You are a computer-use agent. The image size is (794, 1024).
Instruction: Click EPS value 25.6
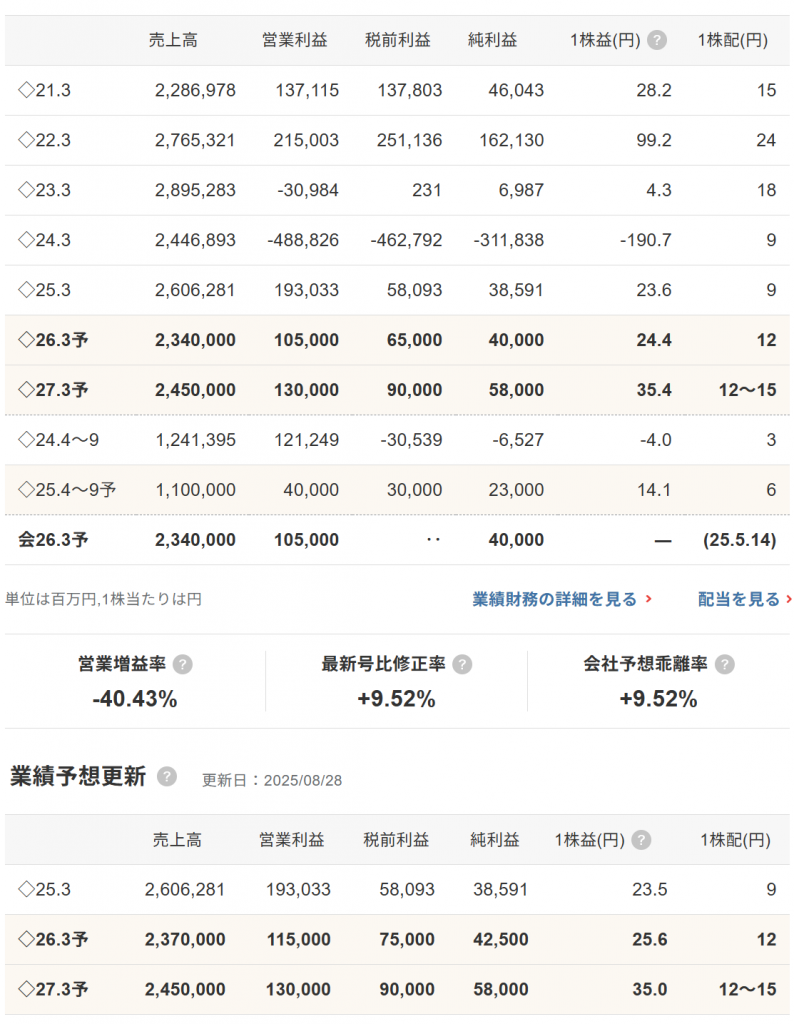tap(650, 940)
